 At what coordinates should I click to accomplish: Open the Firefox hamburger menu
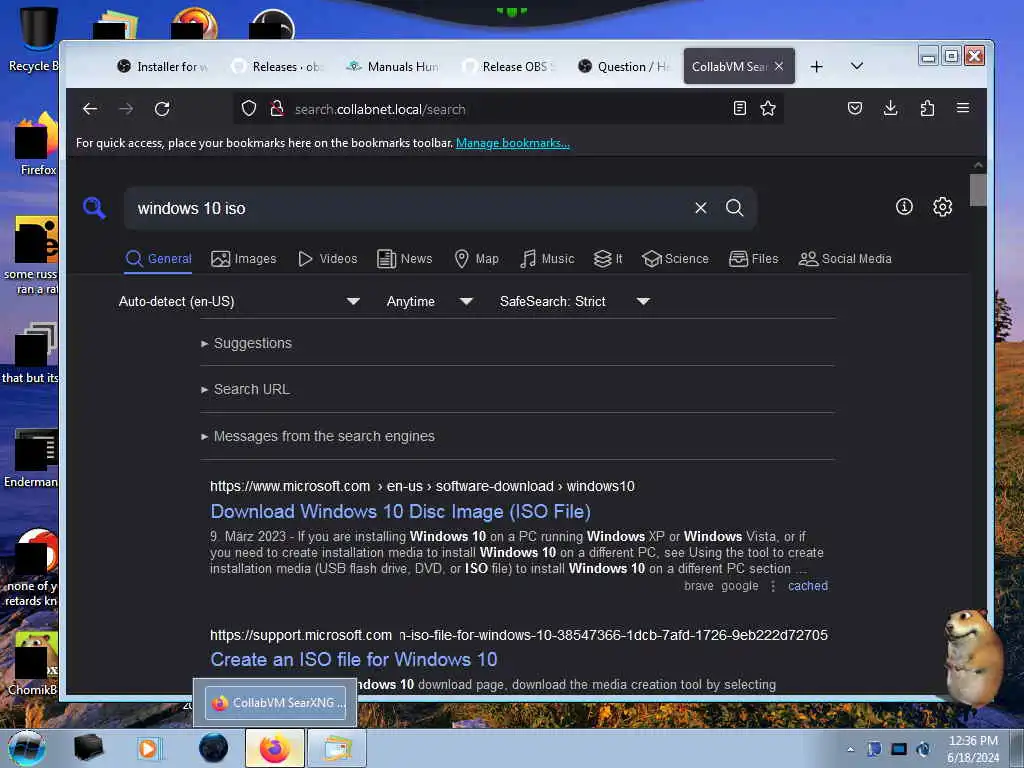click(x=963, y=108)
